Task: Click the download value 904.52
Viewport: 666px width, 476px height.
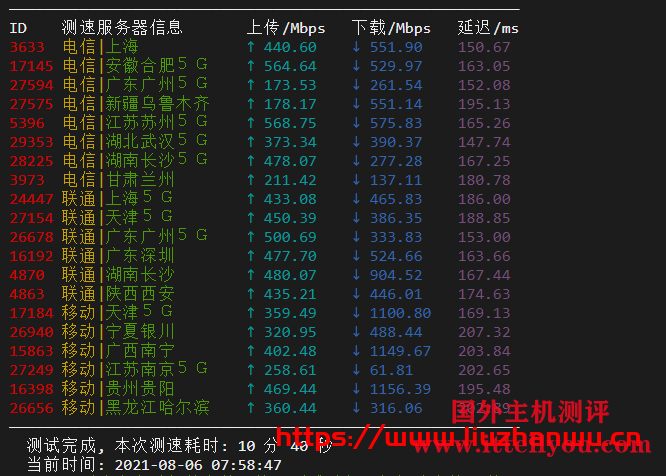Action: [396, 275]
